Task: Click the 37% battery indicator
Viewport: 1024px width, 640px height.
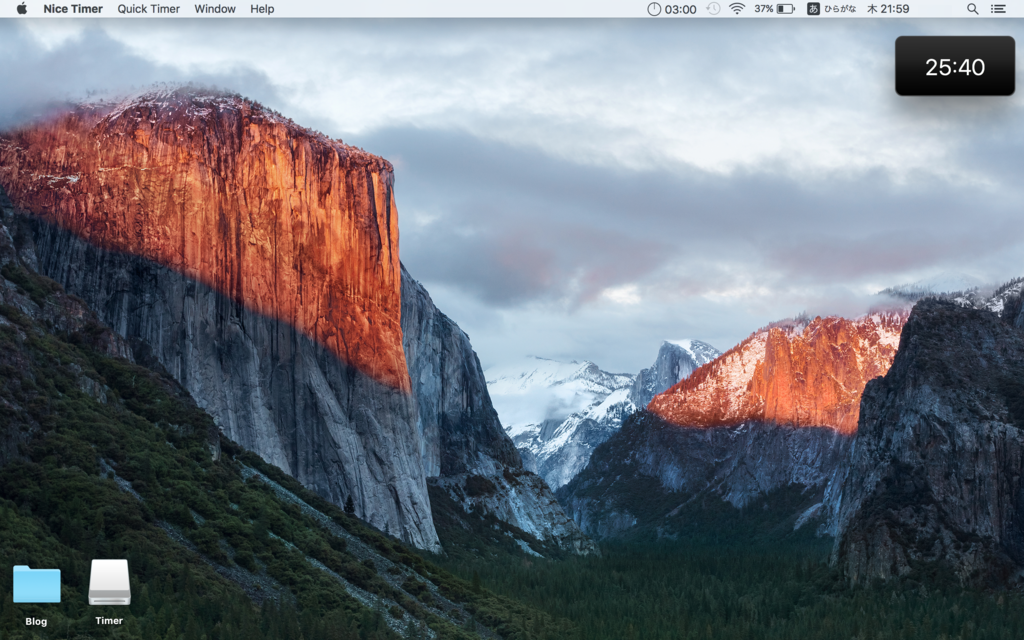Action: coord(775,8)
